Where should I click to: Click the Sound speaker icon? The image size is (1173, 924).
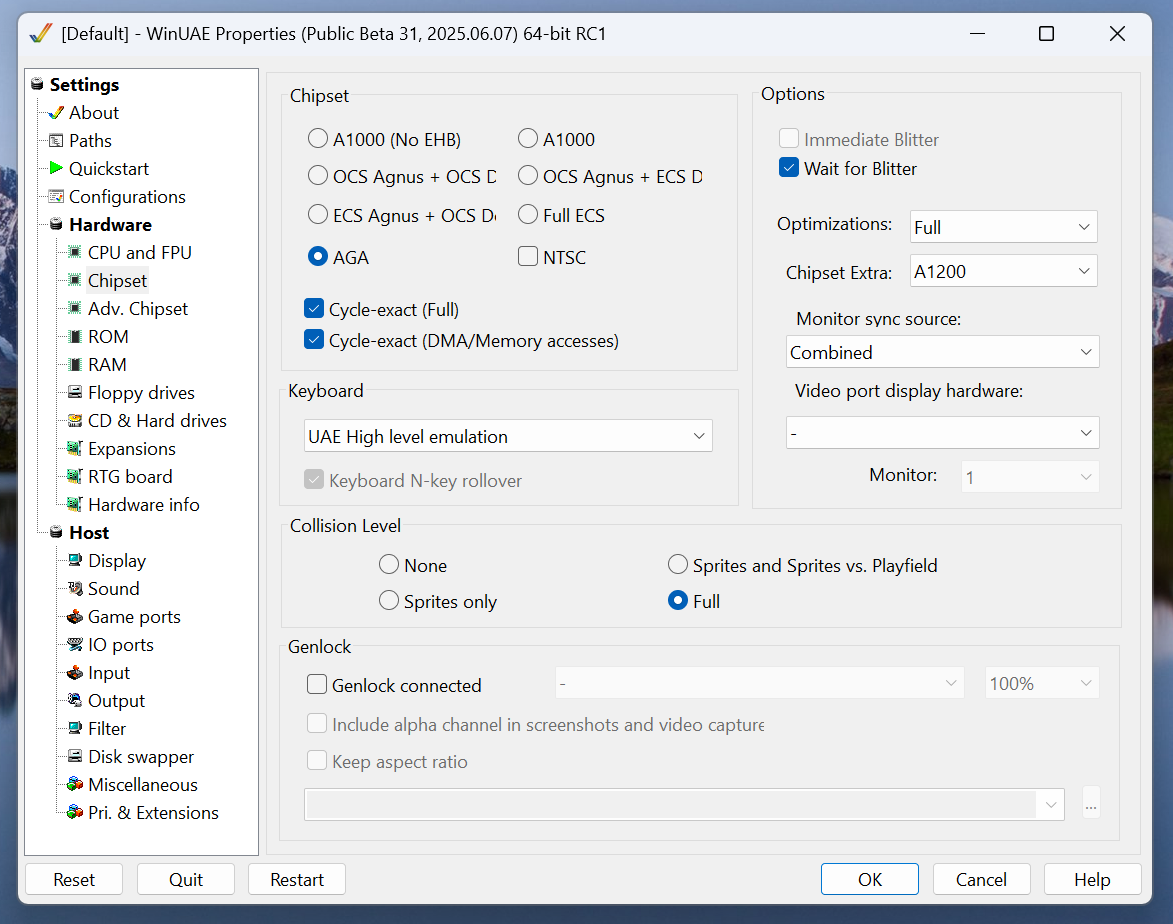point(75,588)
